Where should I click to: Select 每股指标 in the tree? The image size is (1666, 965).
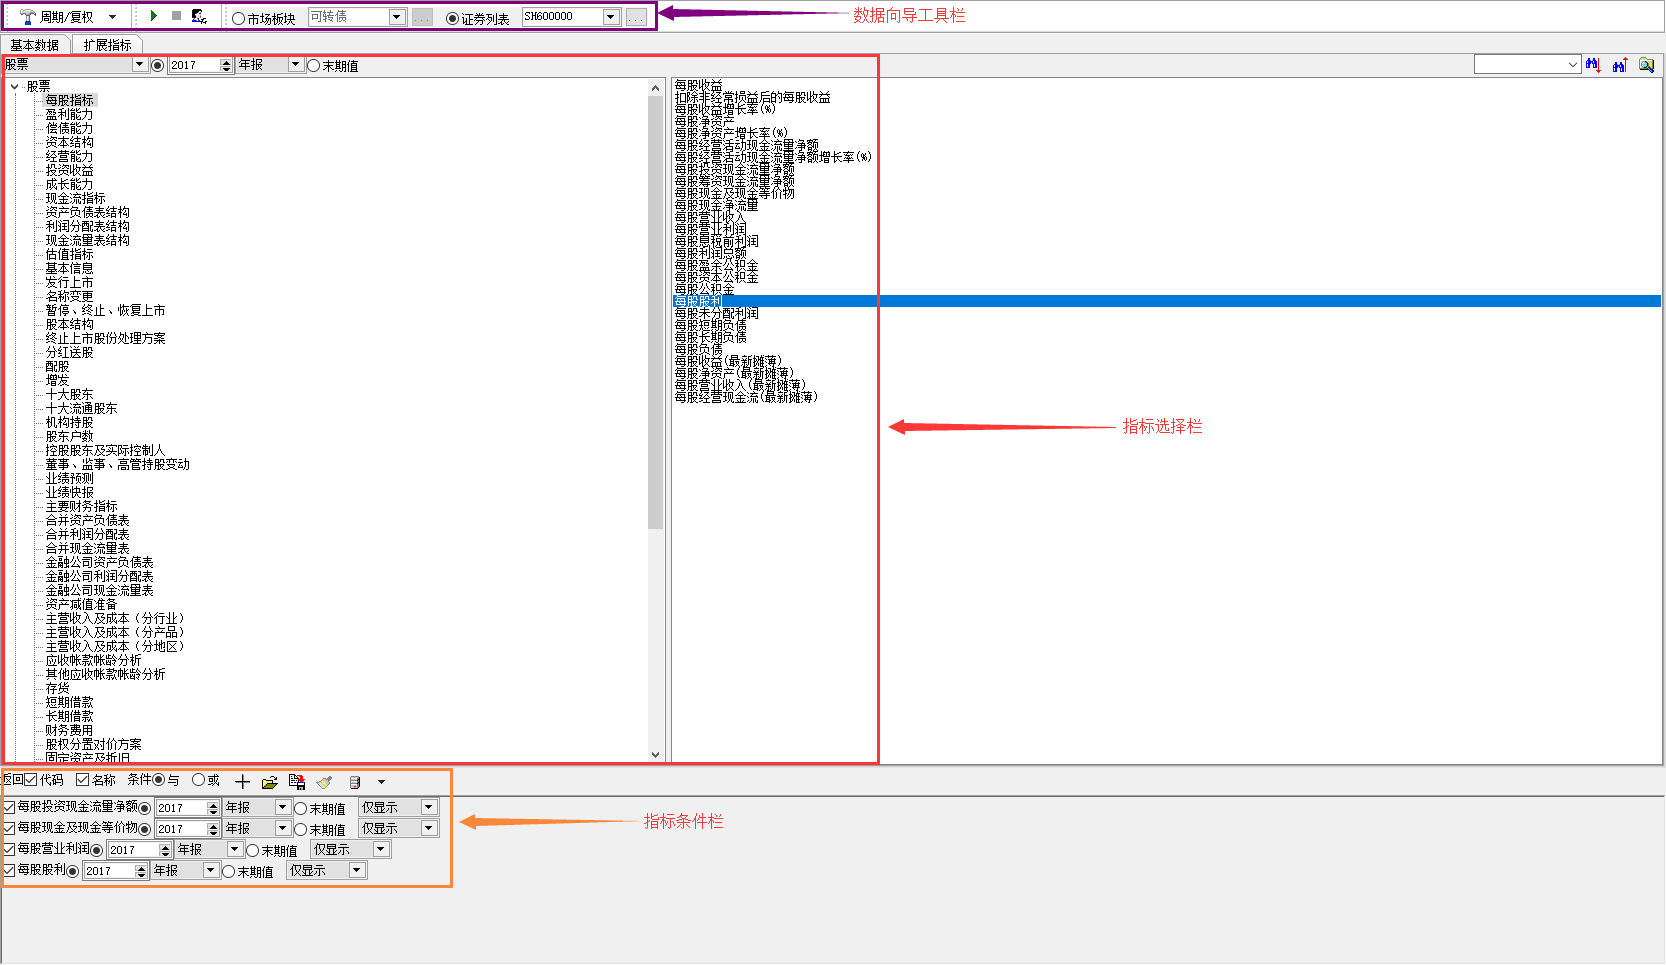click(x=70, y=101)
